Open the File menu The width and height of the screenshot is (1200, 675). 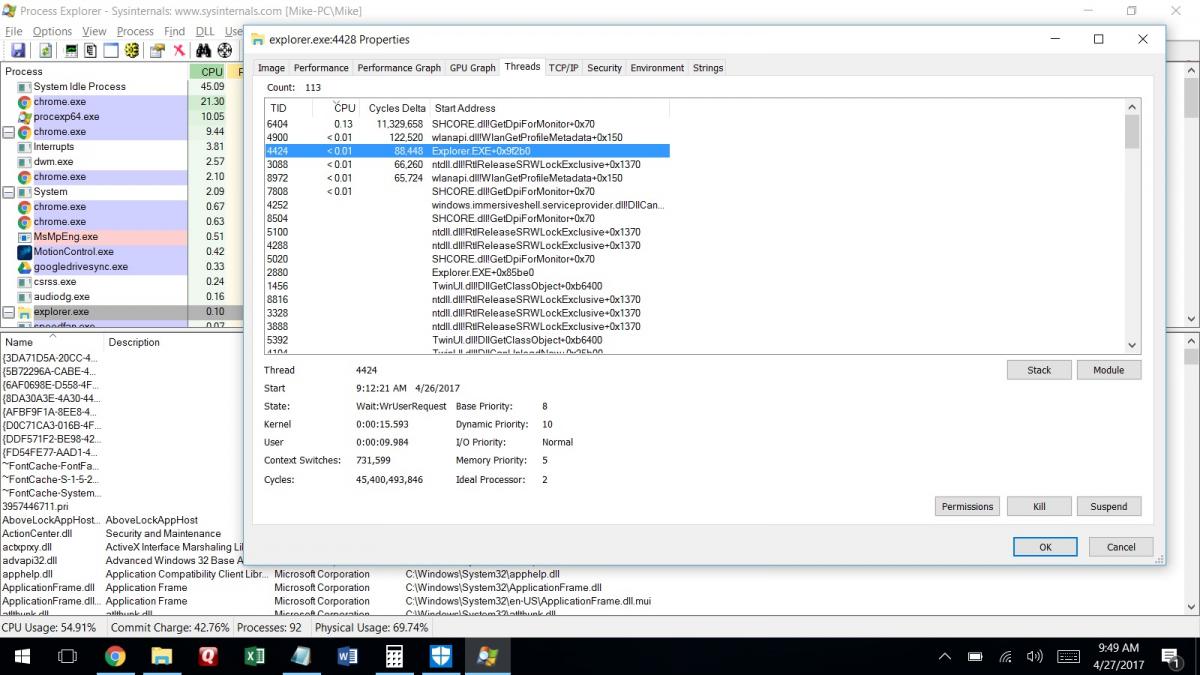click(x=14, y=31)
